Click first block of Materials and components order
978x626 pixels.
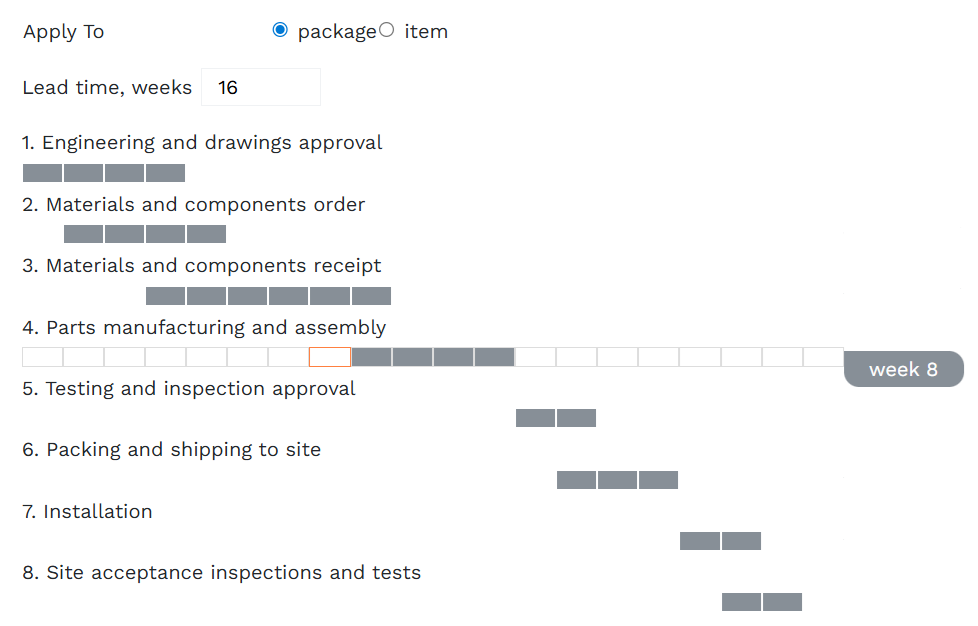coord(84,234)
